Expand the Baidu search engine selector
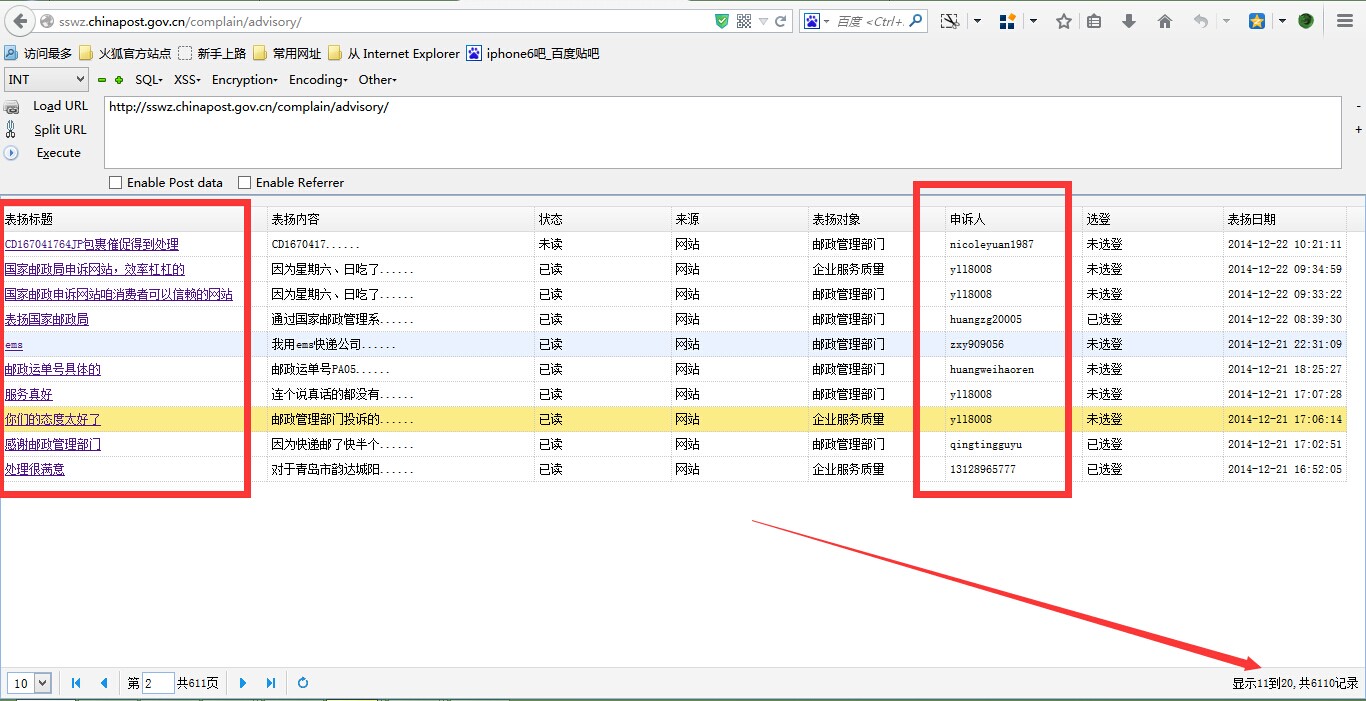The image size is (1366, 701). 817,21
